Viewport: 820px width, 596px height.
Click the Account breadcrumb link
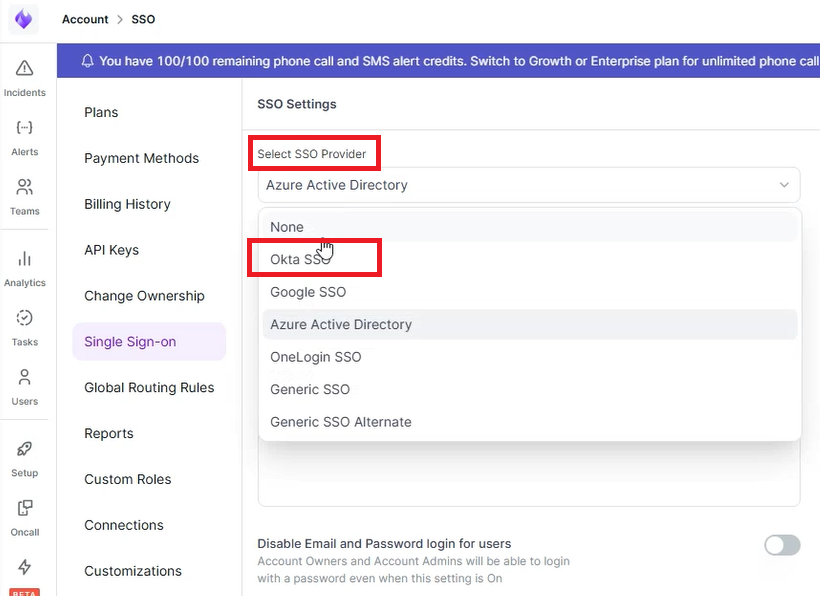tap(85, 19)
